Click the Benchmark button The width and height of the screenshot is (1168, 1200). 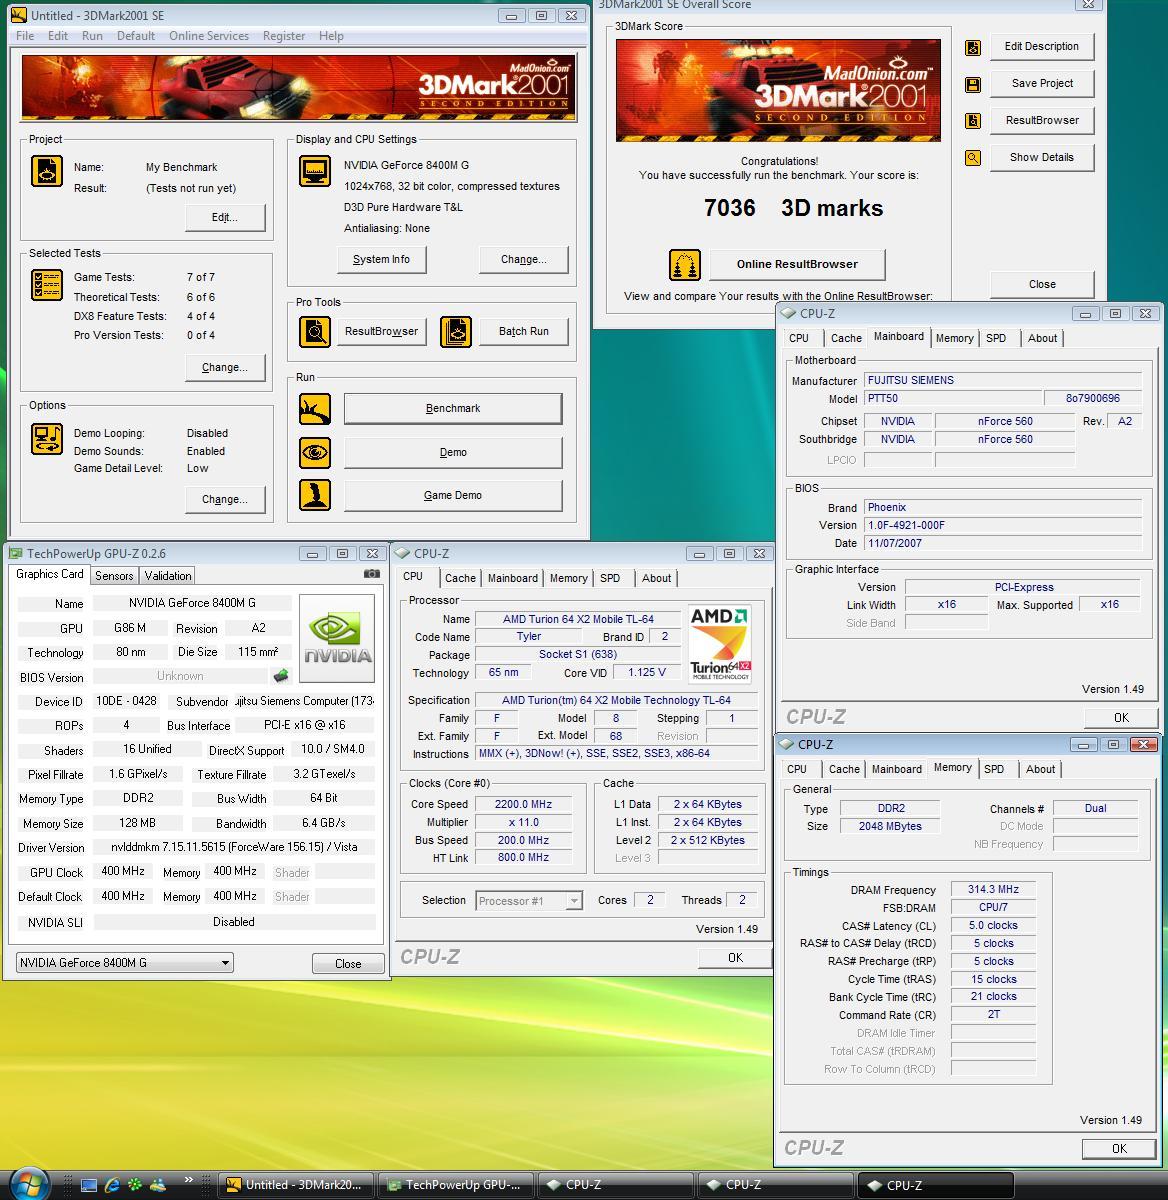(453, 408)
